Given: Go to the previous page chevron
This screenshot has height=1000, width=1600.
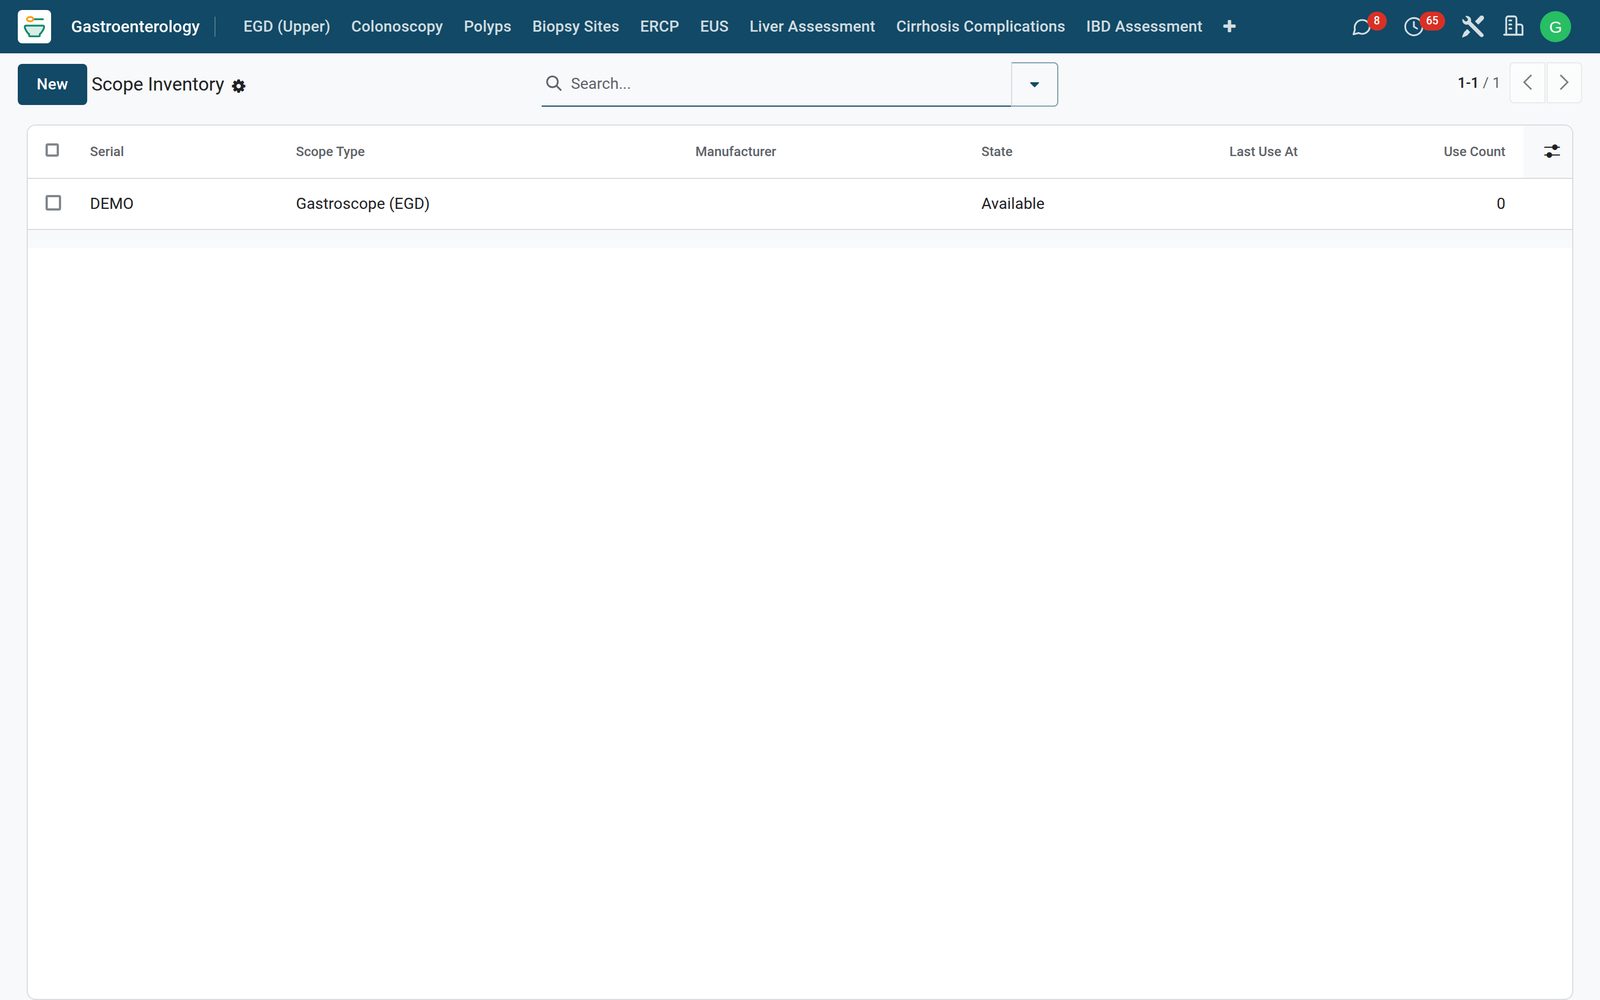Looking at the screenshot, I should [x=1527, y=83].
